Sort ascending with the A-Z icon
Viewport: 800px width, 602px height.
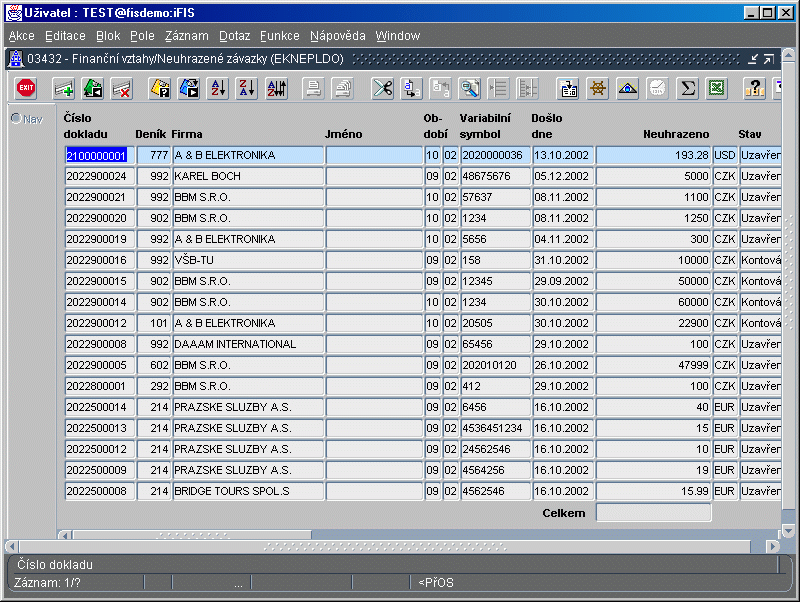[x=218, y=88]
